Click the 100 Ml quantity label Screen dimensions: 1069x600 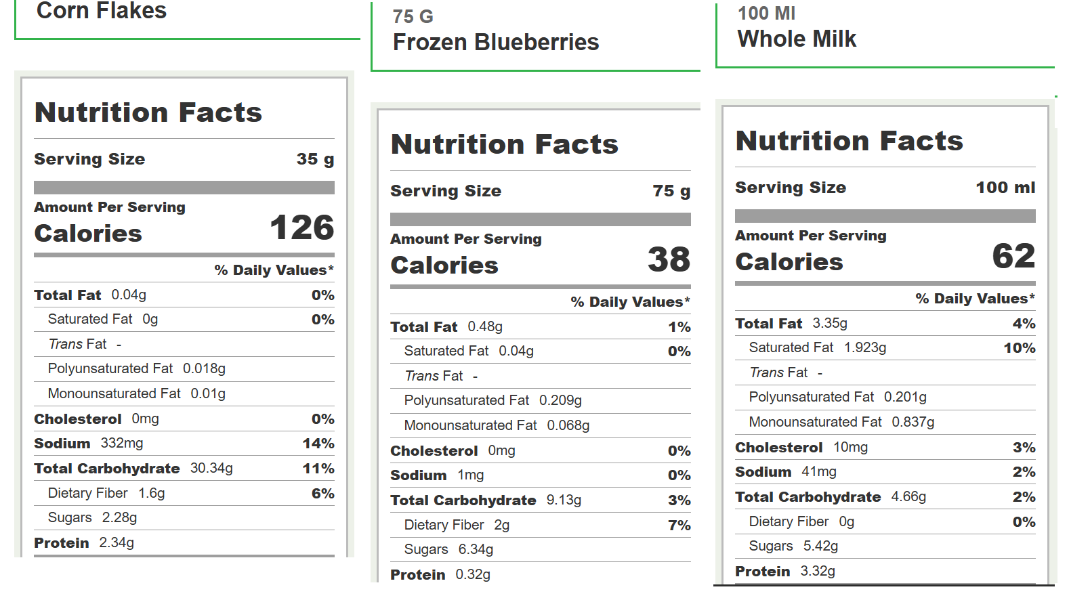[766, 14]
